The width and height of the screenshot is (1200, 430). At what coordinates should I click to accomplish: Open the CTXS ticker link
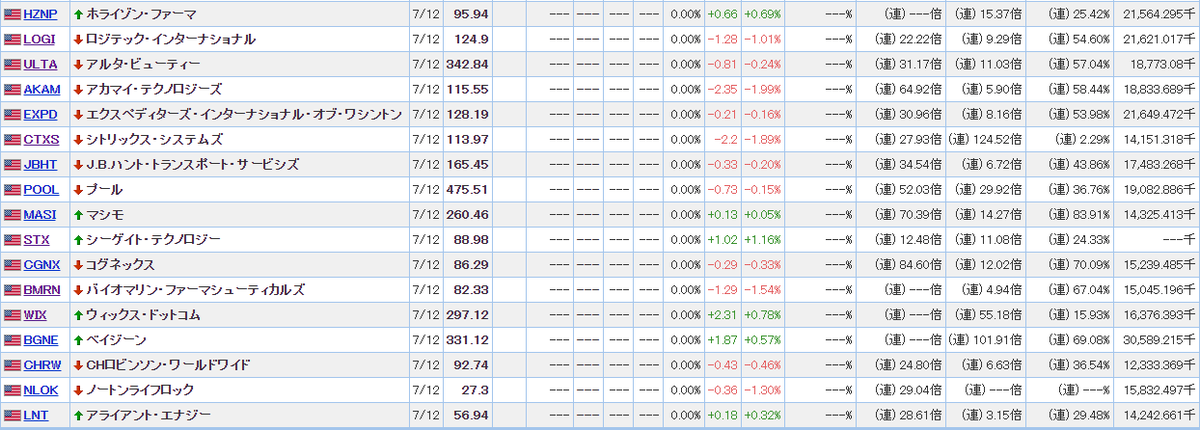40,139
